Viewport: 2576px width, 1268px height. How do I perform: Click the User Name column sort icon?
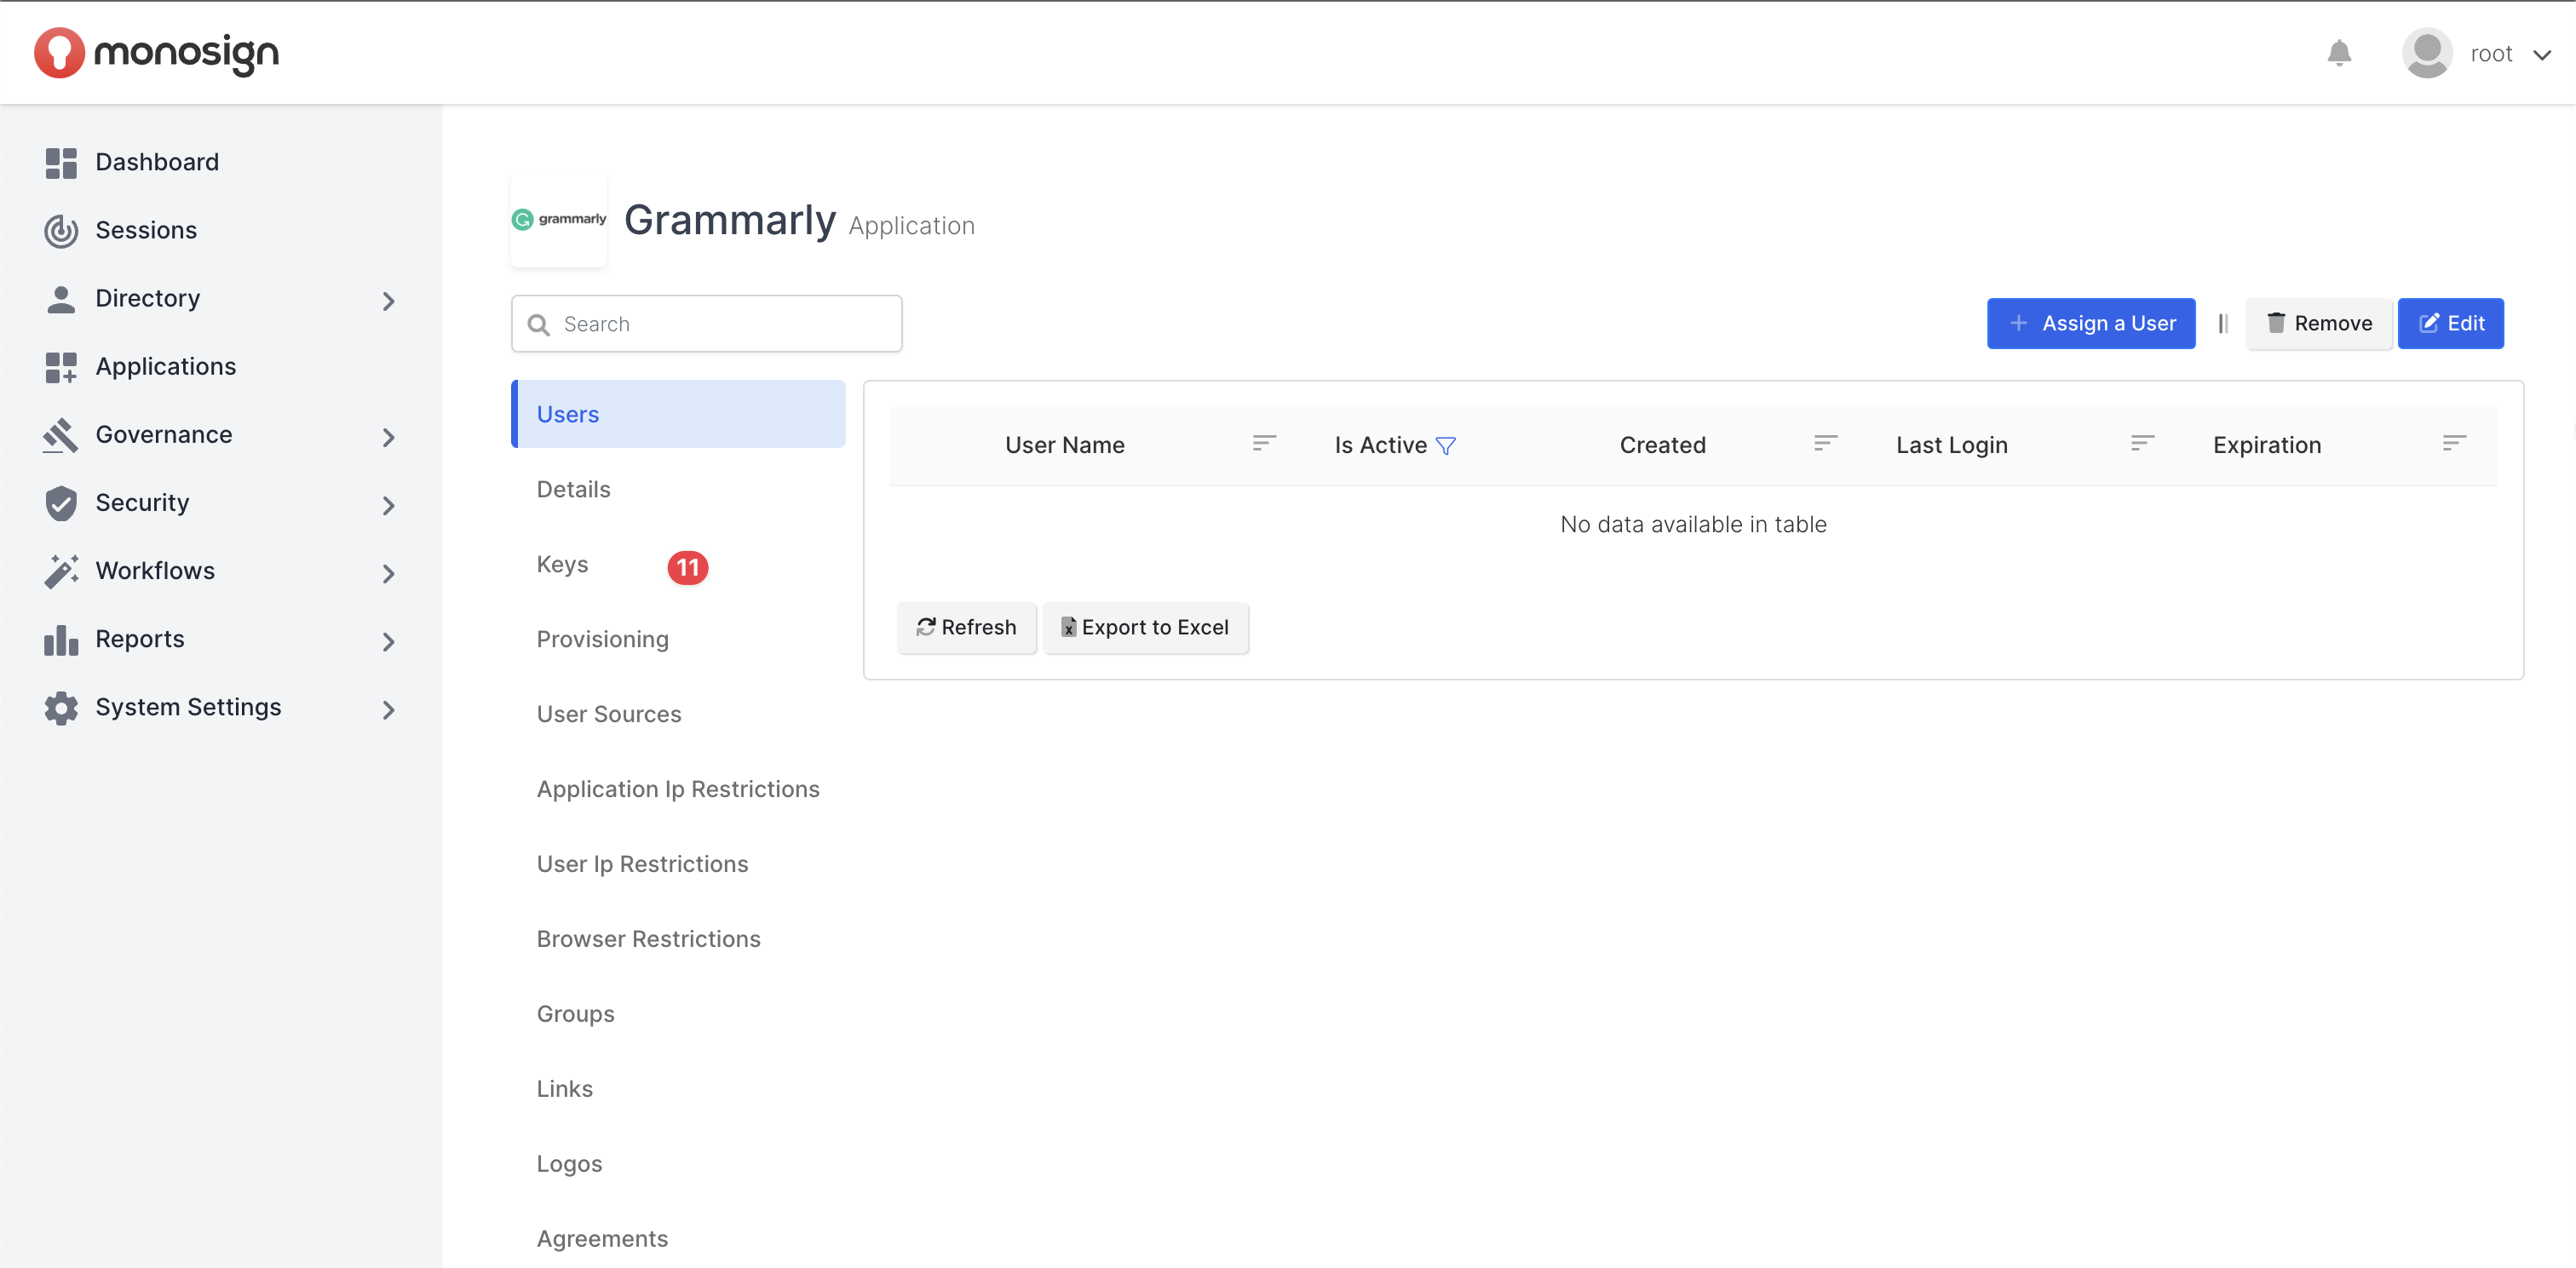tap(1264, 443)
